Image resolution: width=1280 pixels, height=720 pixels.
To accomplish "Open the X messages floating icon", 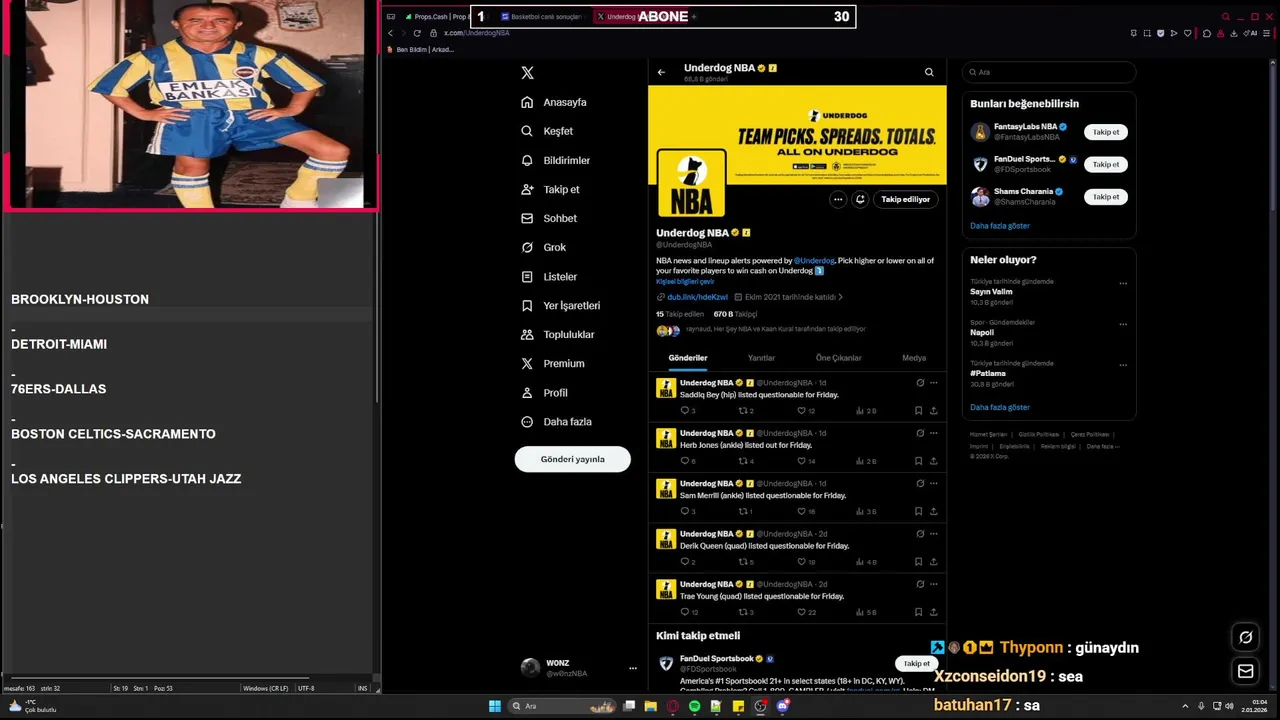I will [1245, 671].
